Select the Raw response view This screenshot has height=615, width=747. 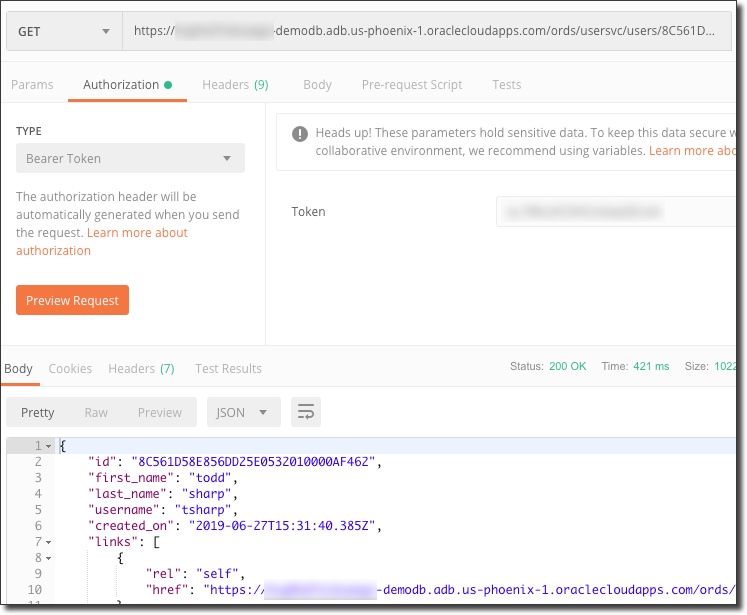[x=96, y=413]
